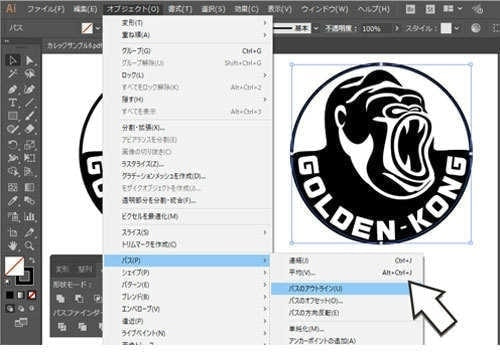Select the Magic Wand tool
Image resolution: width=500 pixels, height=360 pixels.
tap(13, 74)
